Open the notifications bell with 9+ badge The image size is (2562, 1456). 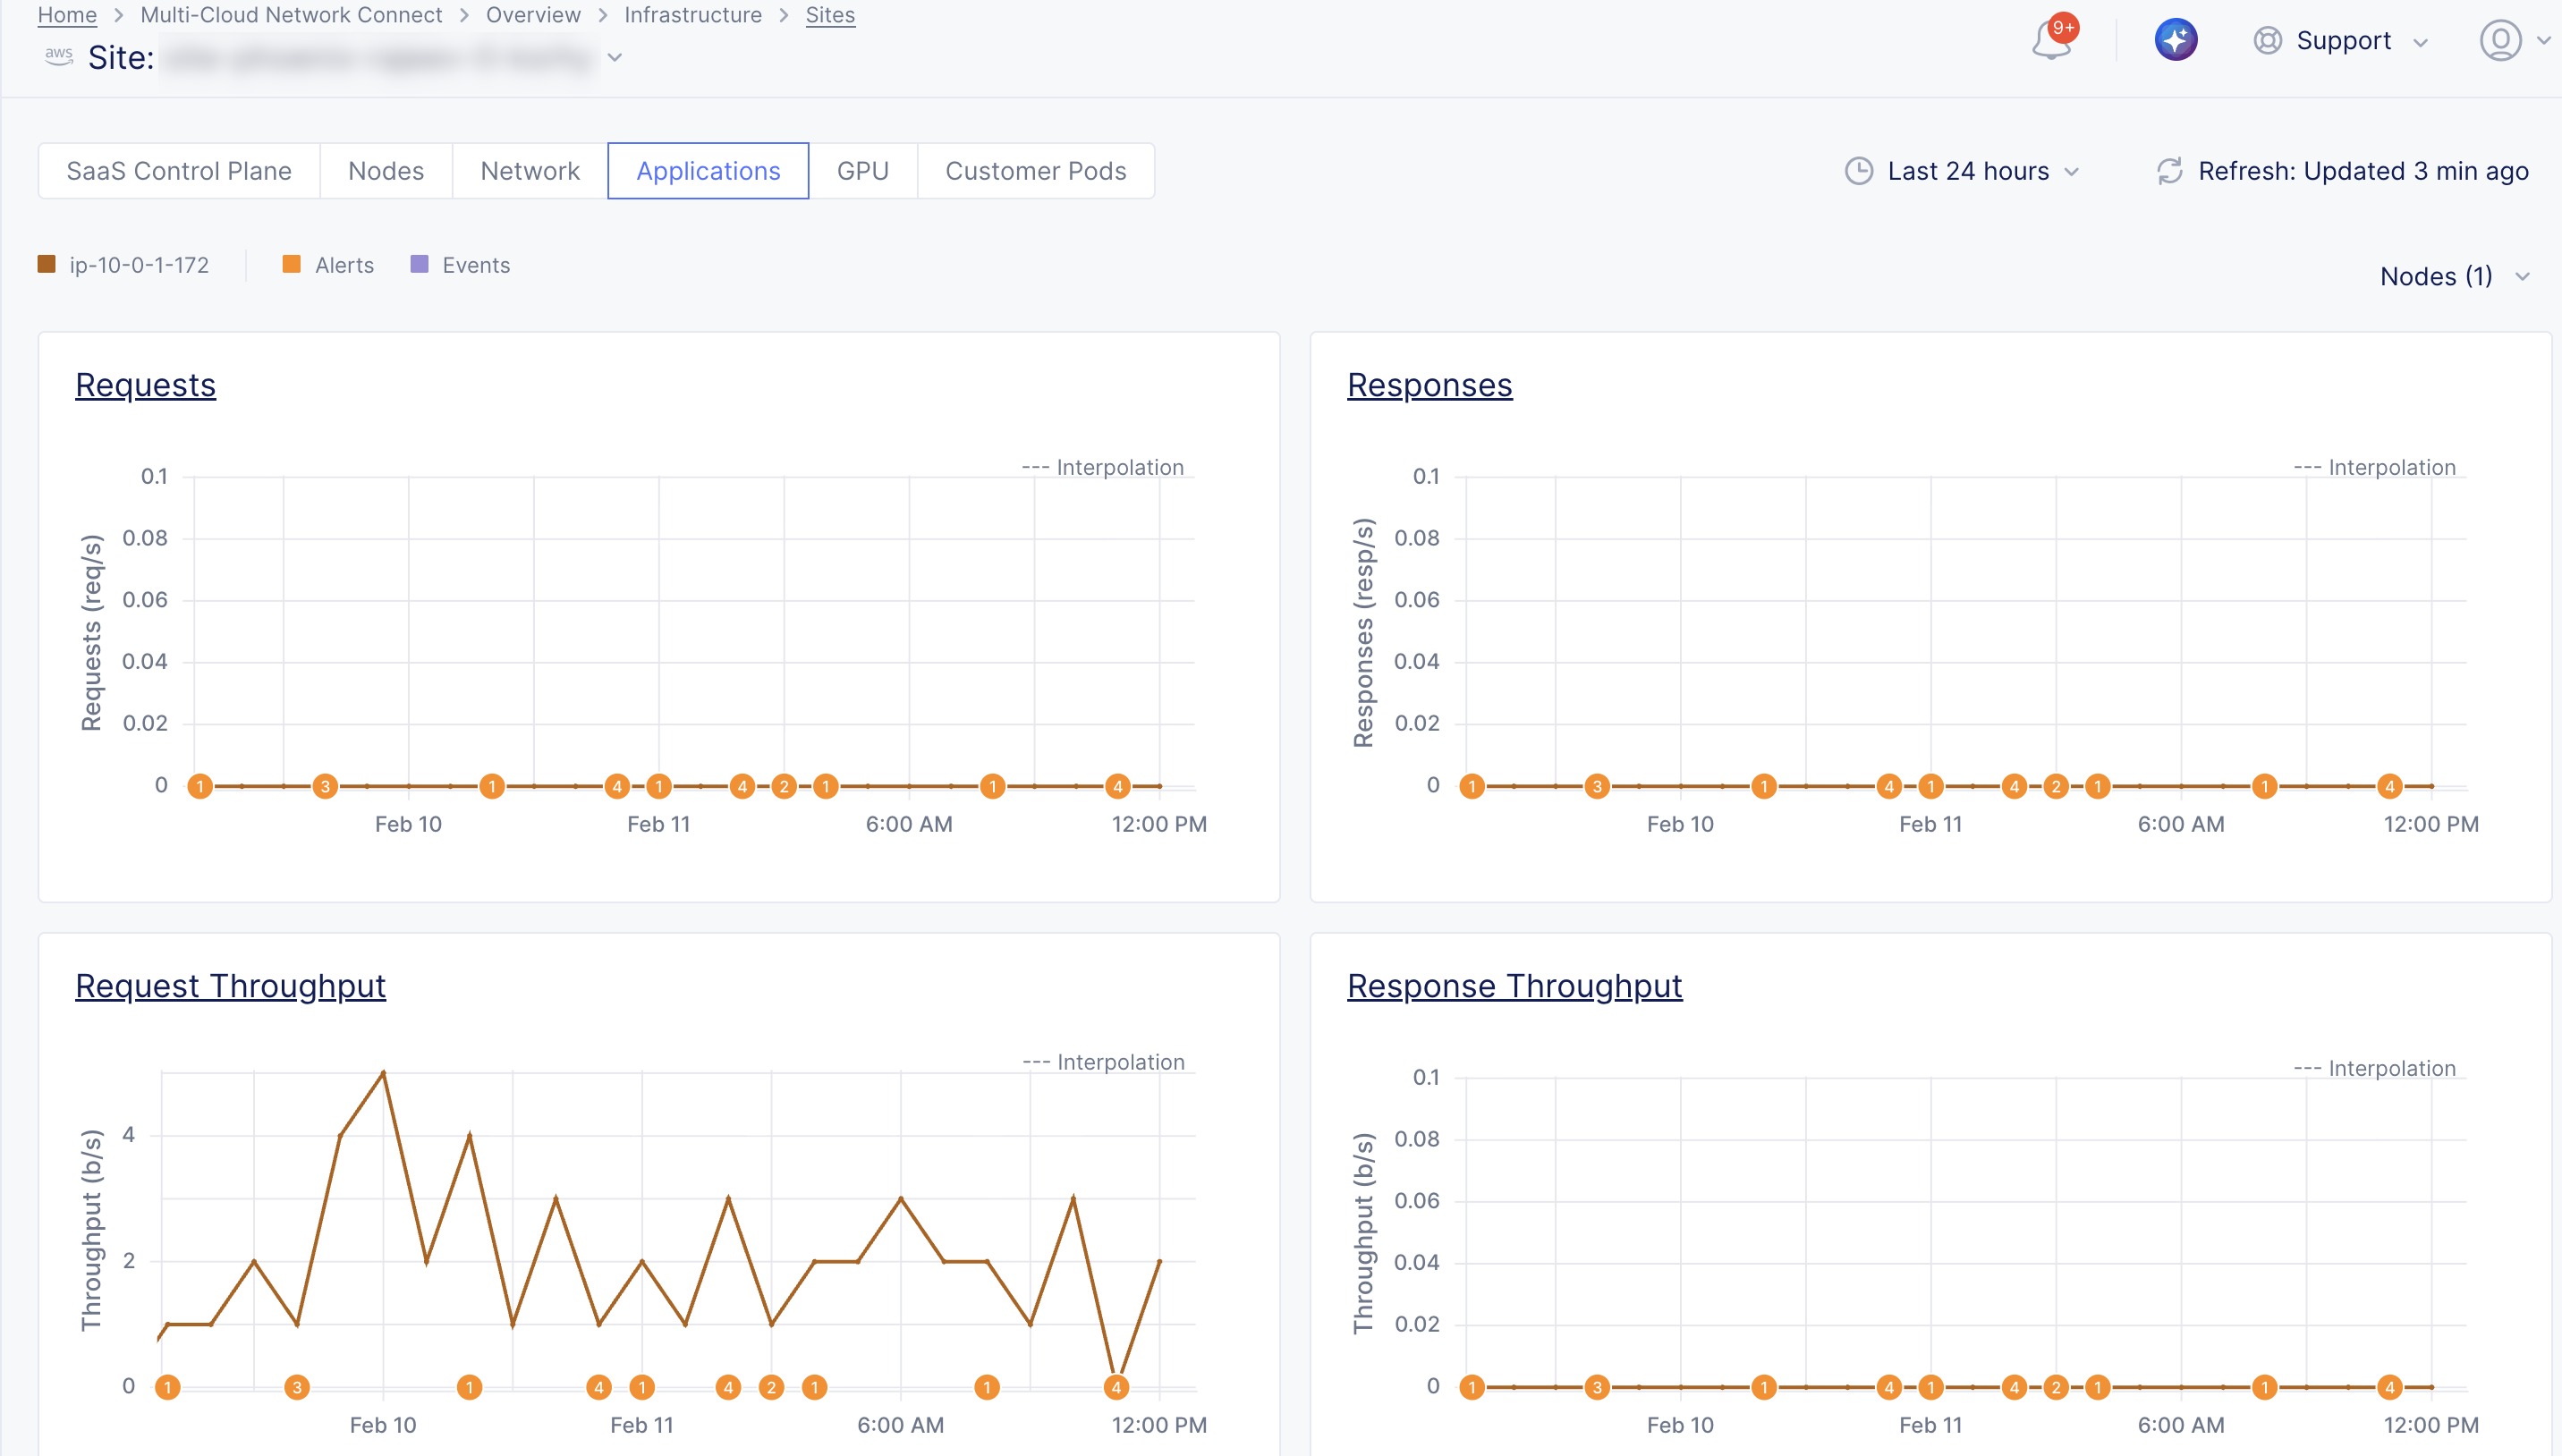point(2051,42)
